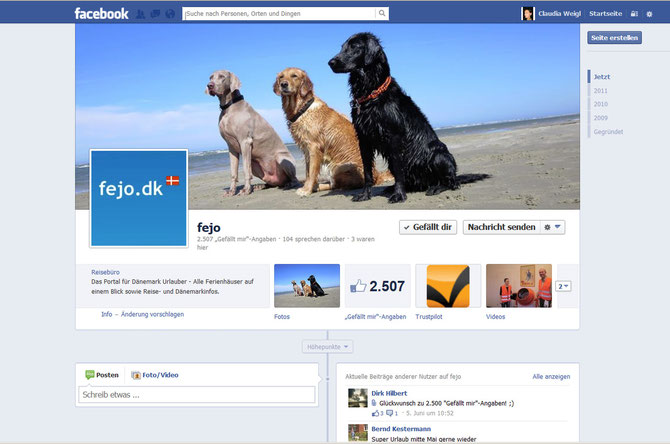This screenshot has width=670, height=444.
Task: Open Dirk Hilbert's name link
Action: tap(389, 393)
